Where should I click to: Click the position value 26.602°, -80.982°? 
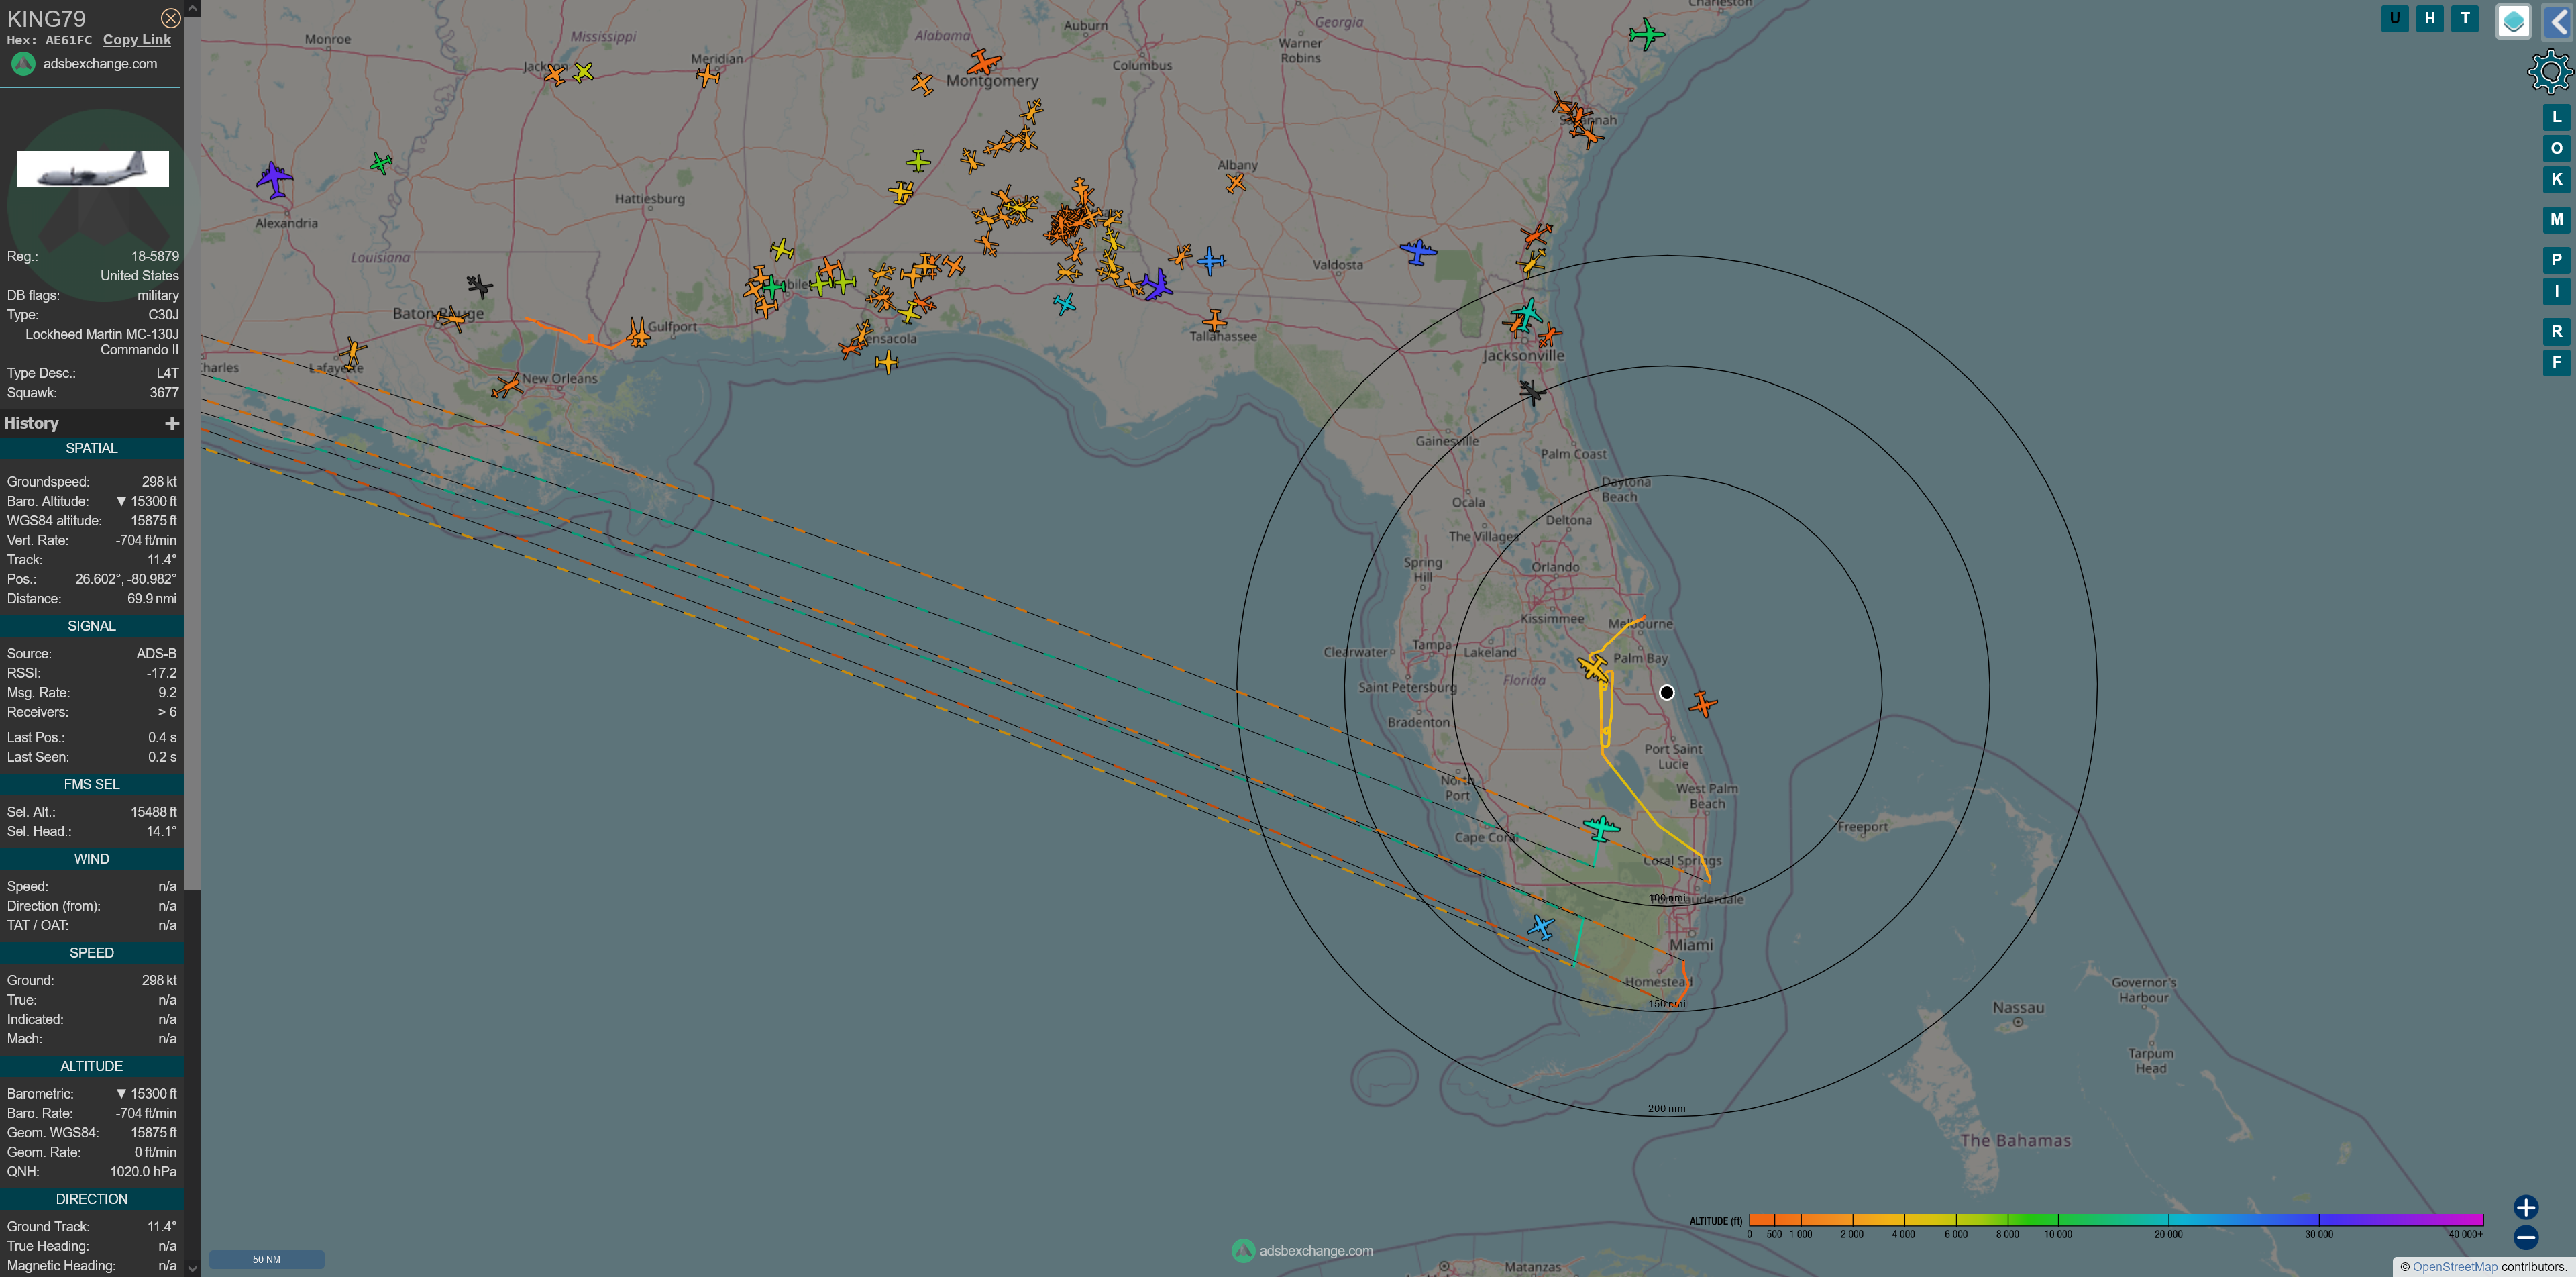click(x=126, y=579)
